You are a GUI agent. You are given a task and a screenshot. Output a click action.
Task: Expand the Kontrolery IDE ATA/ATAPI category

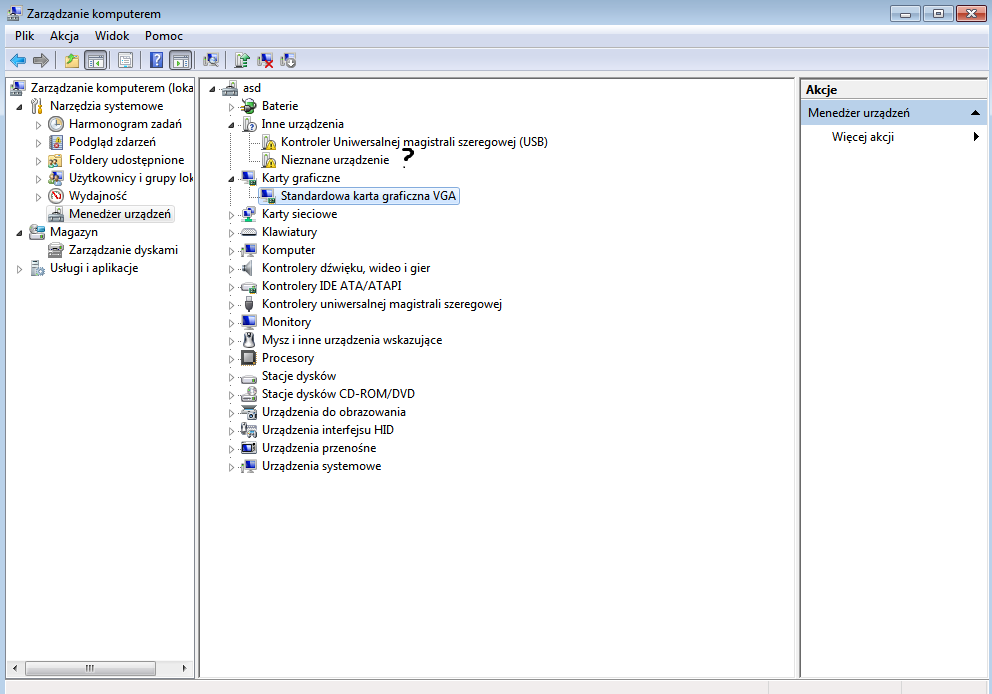(x=232, y=287)
